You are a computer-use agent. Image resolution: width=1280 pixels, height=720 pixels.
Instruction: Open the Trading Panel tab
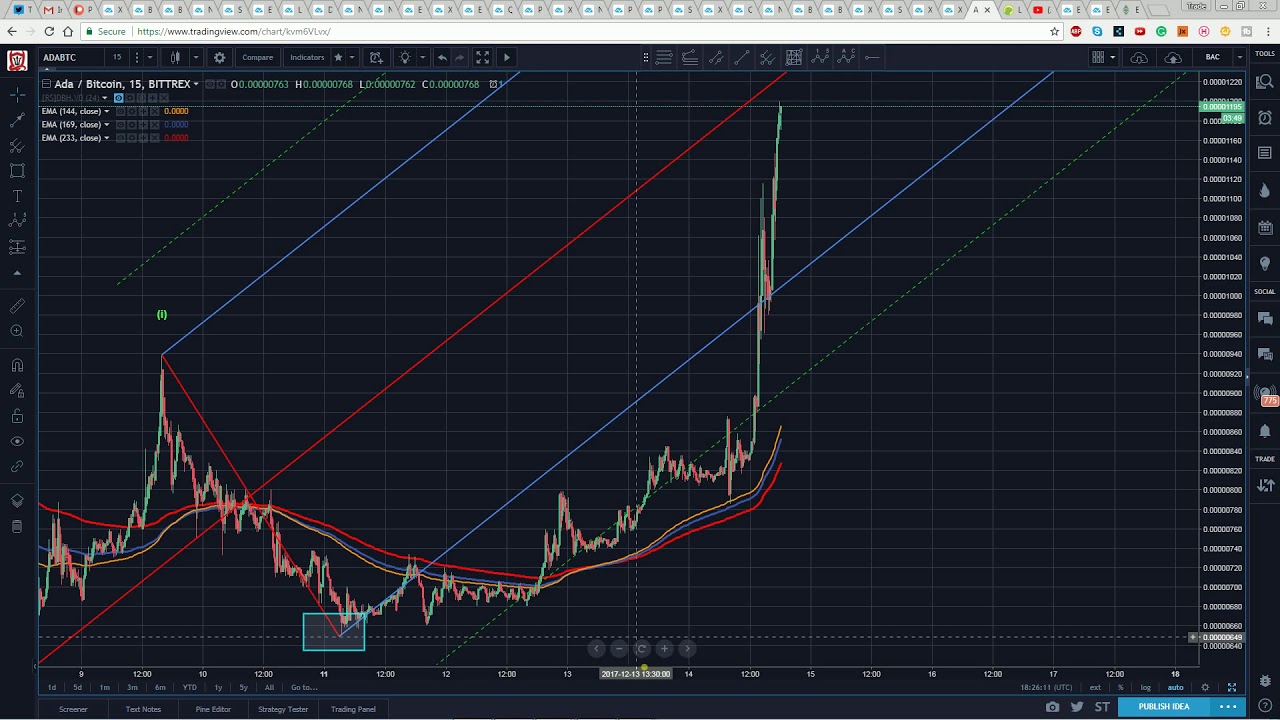pos(353,709)
